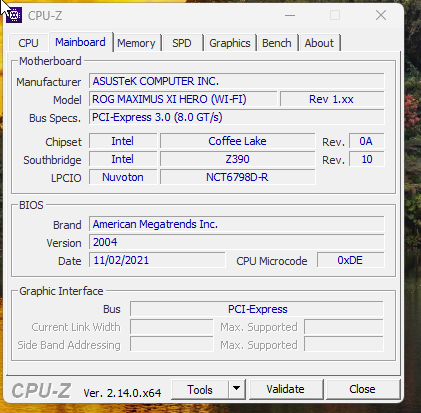The height and width of the screenshot is (413, 421).
Task: Click the Nuvoton LPCIO vendor field
Action: tap(123, 177)
